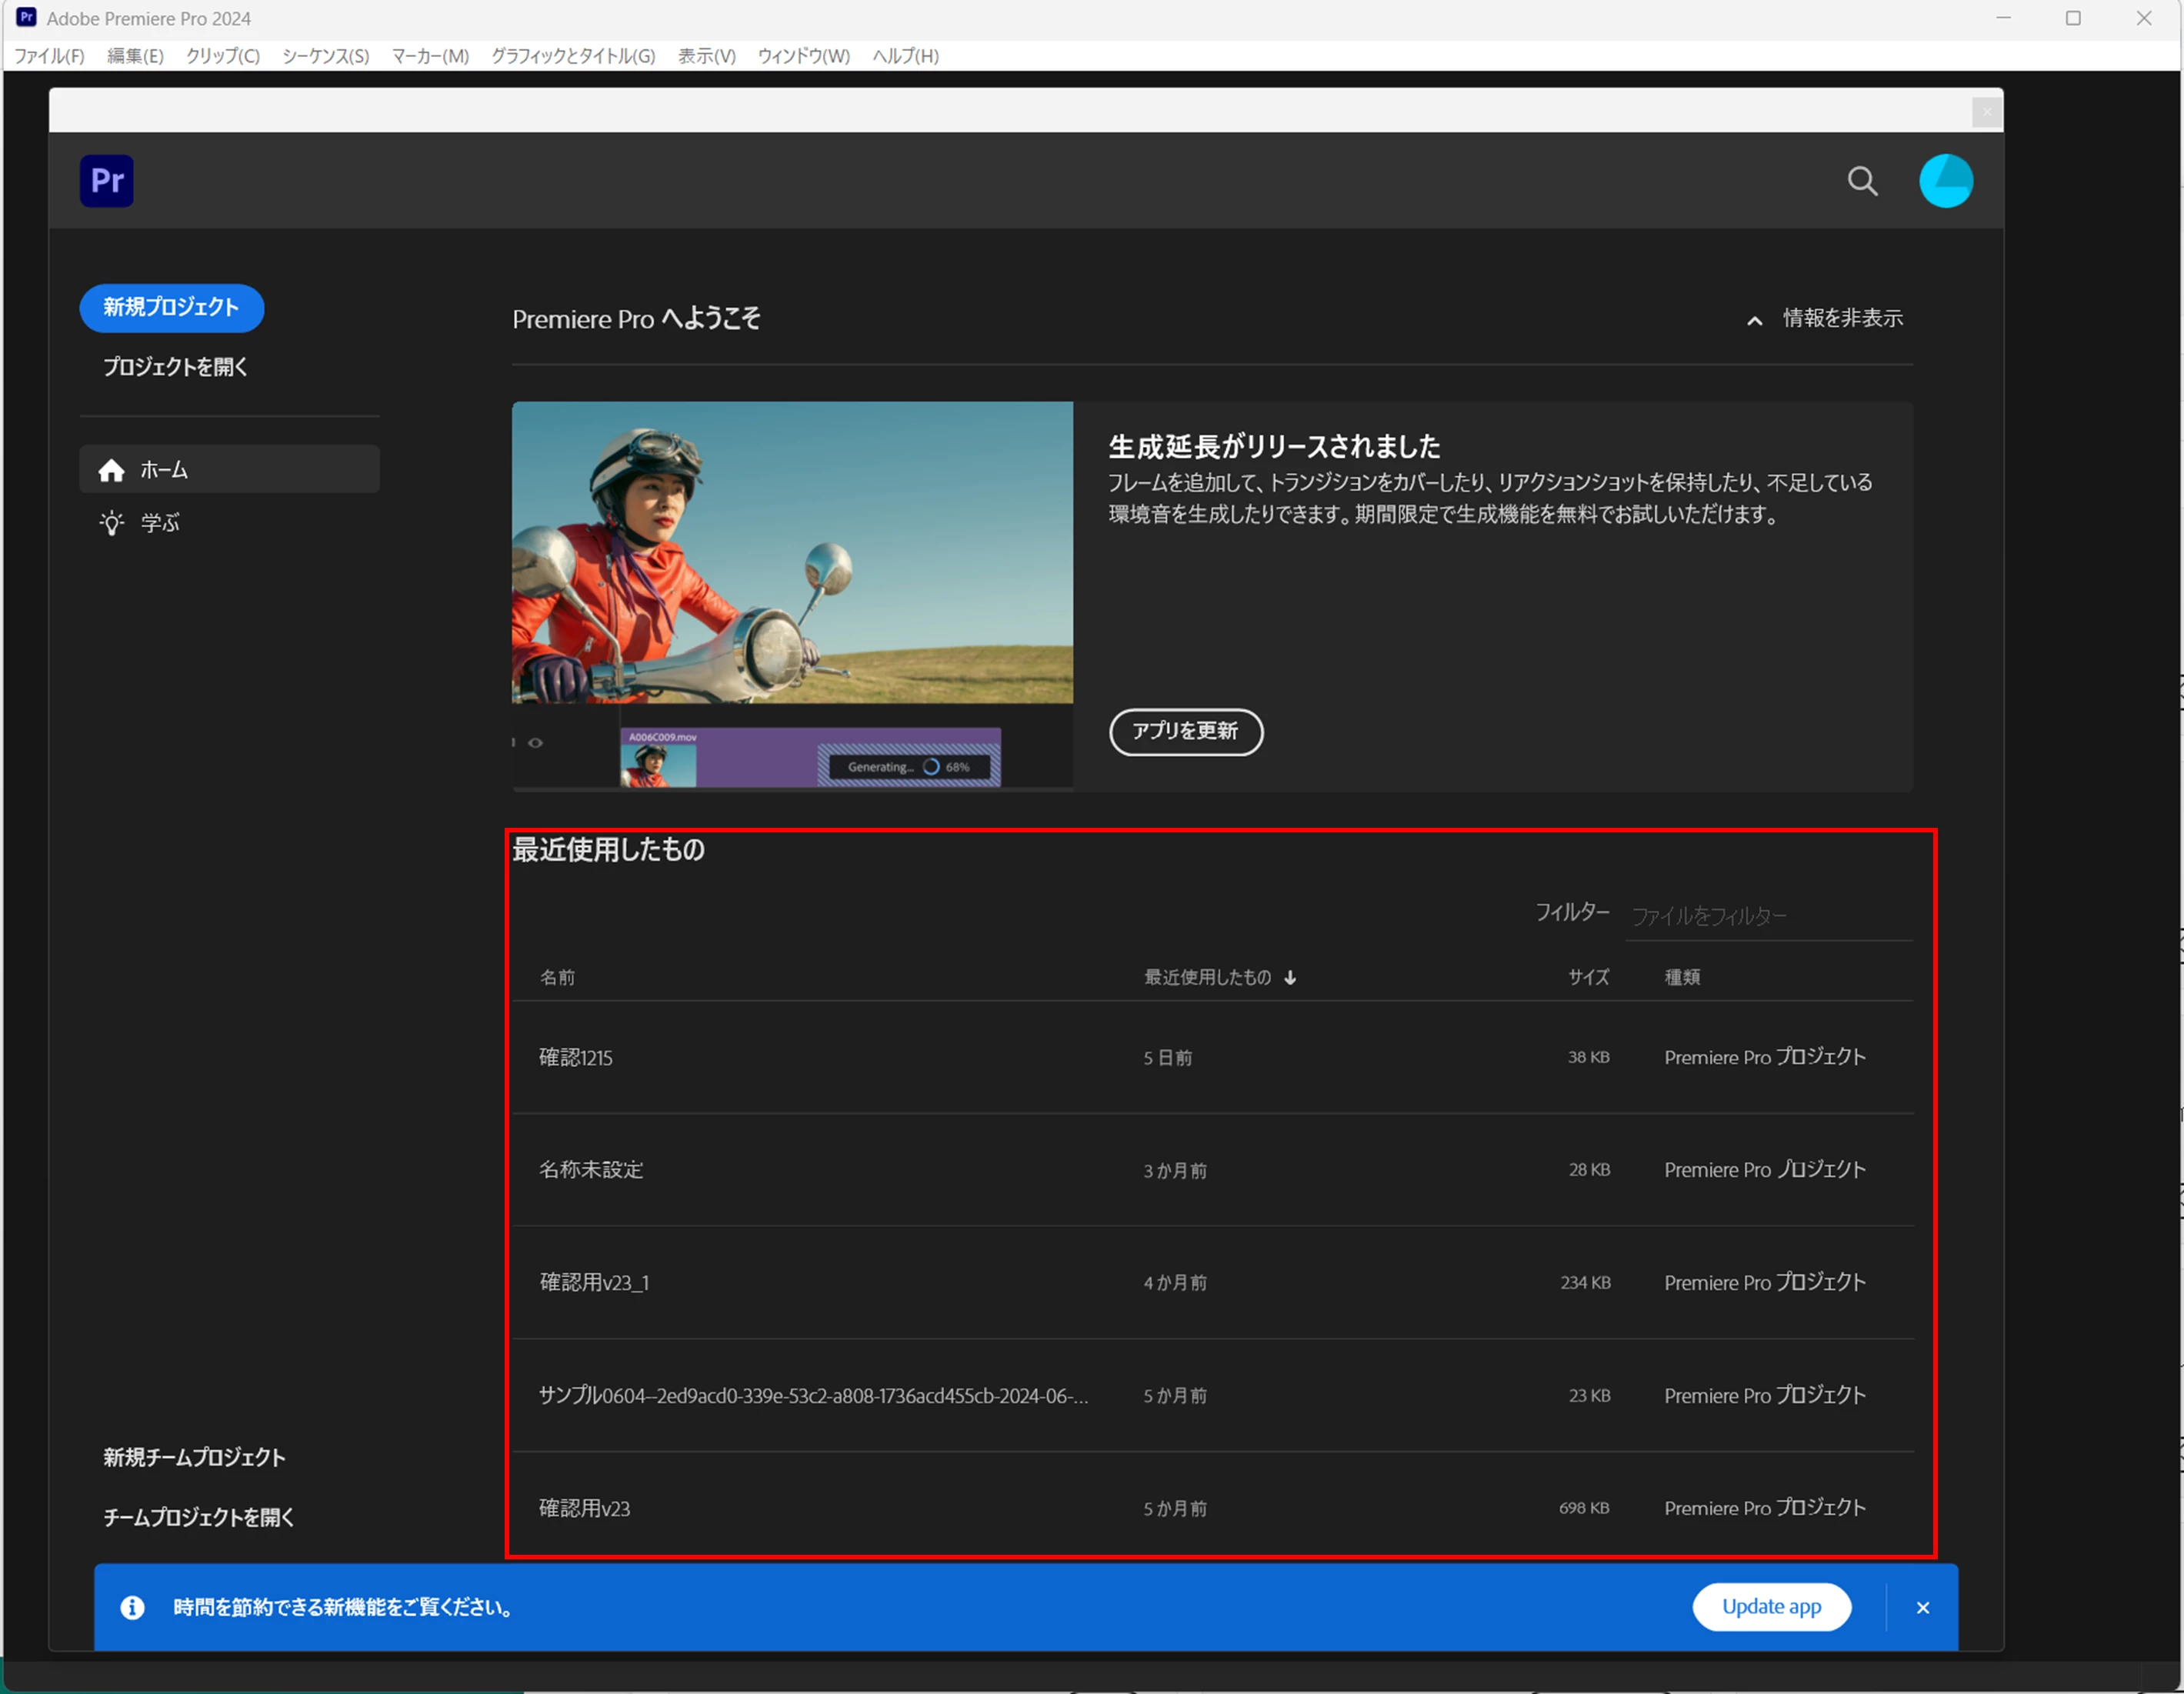The width and height of the screenshot is (2184, 1694).
Task: Open the シーケンス(S) menu
Action: click(x=325, y=56)
